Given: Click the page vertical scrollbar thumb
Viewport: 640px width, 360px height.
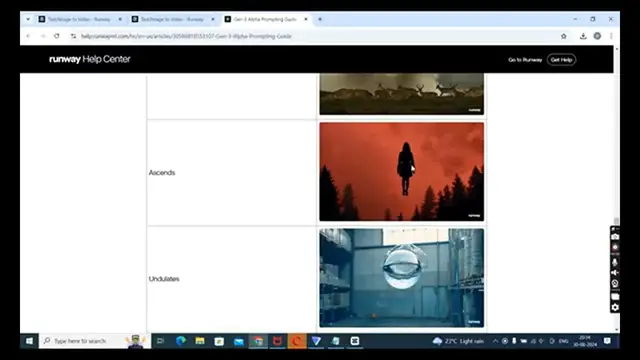Looking at the screenshot, I should coord(616,221).
